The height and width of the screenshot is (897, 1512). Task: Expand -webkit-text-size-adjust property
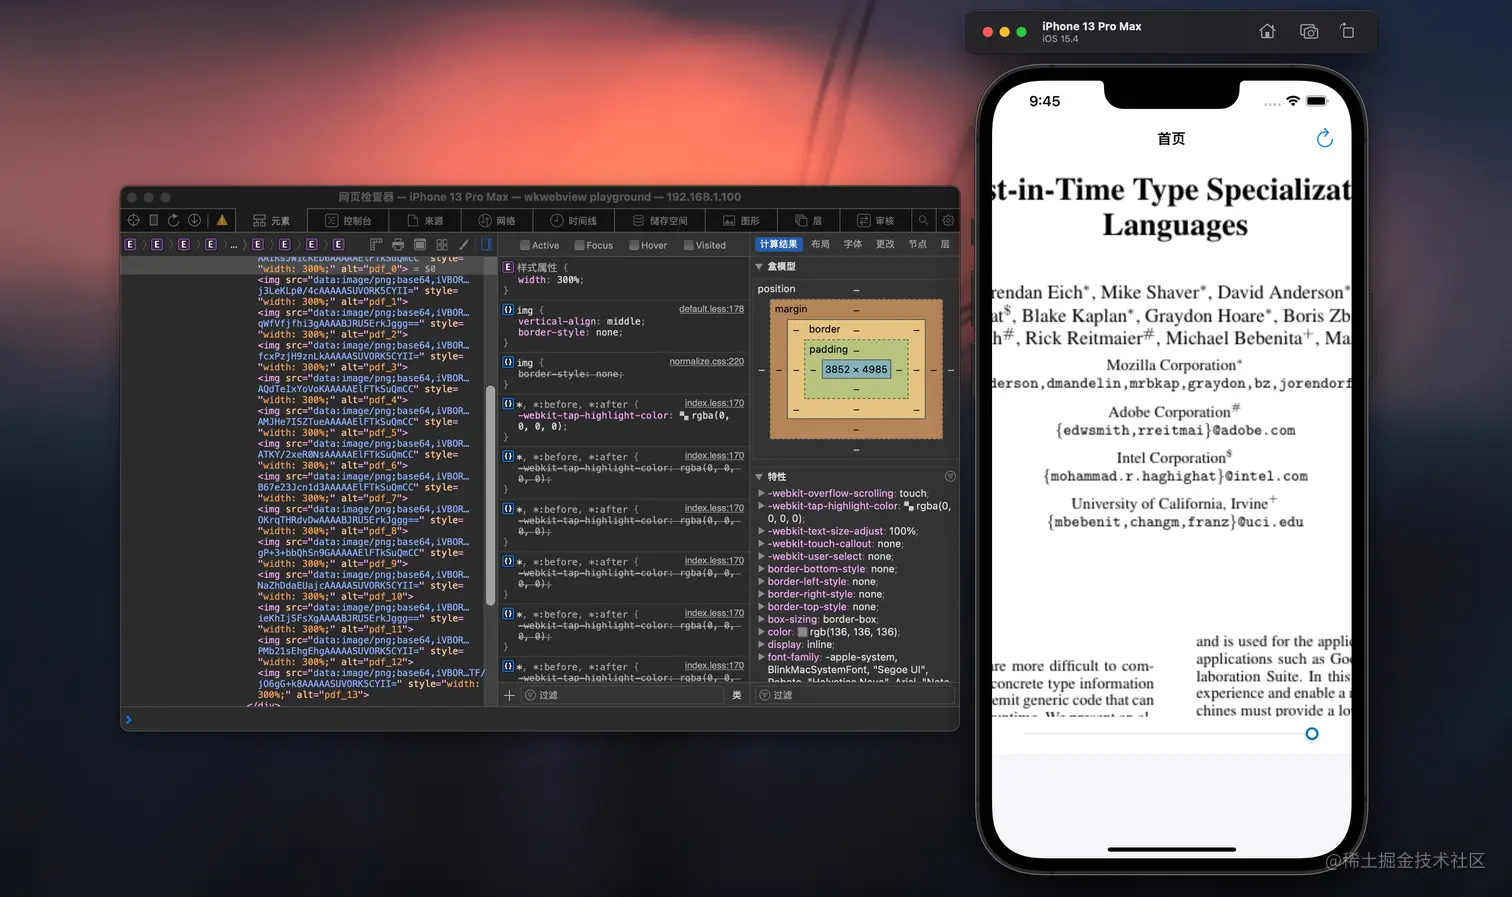761,531
